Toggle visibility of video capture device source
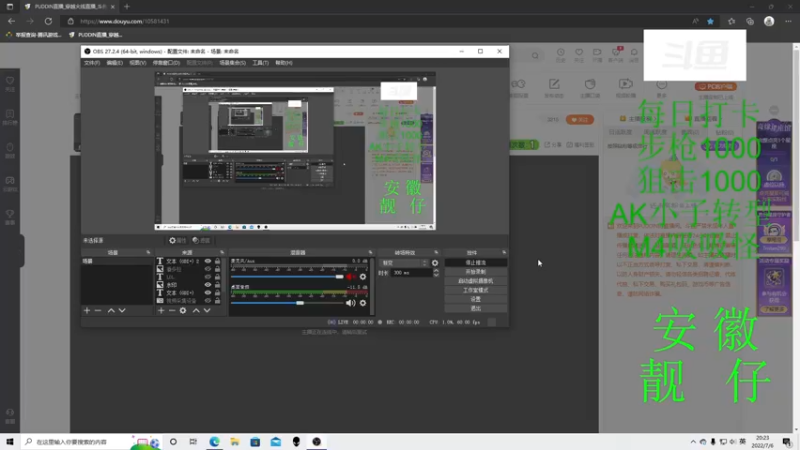Image resolution: width=800 pixels, height=450 pixels. point(208,301)
